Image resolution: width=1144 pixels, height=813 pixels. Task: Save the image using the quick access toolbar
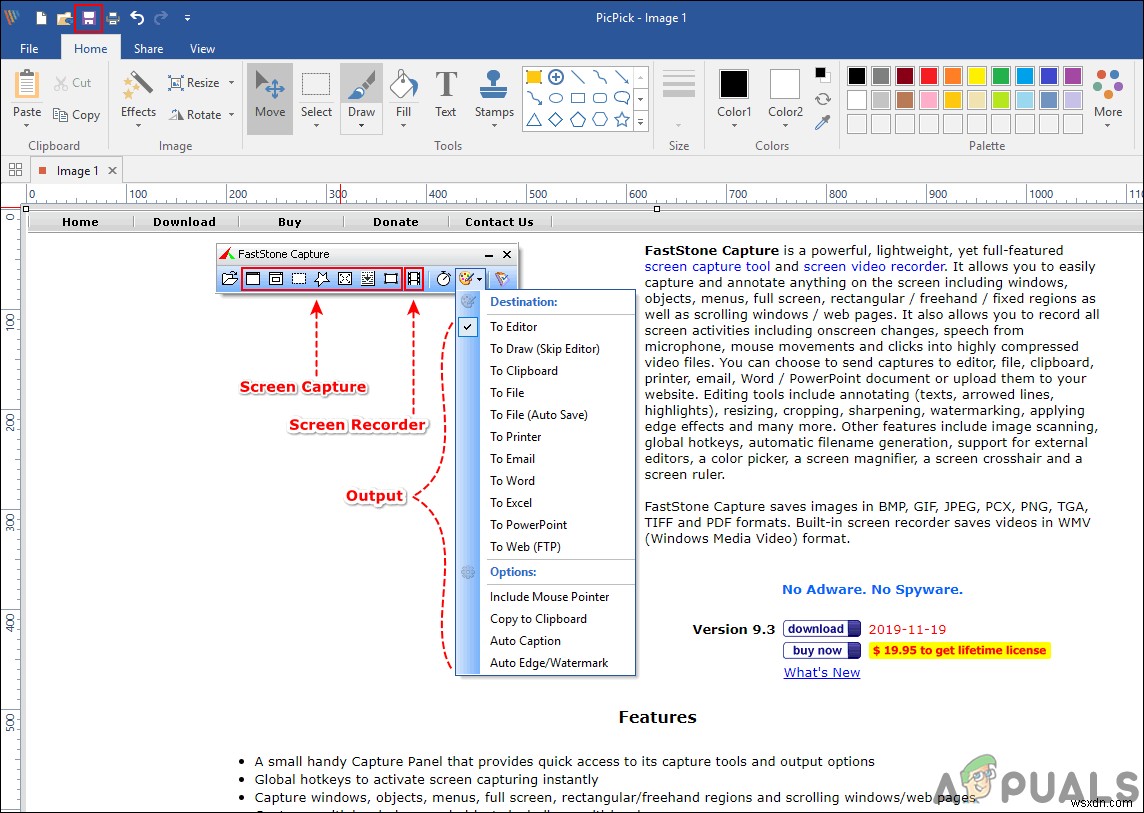(88, 17)
